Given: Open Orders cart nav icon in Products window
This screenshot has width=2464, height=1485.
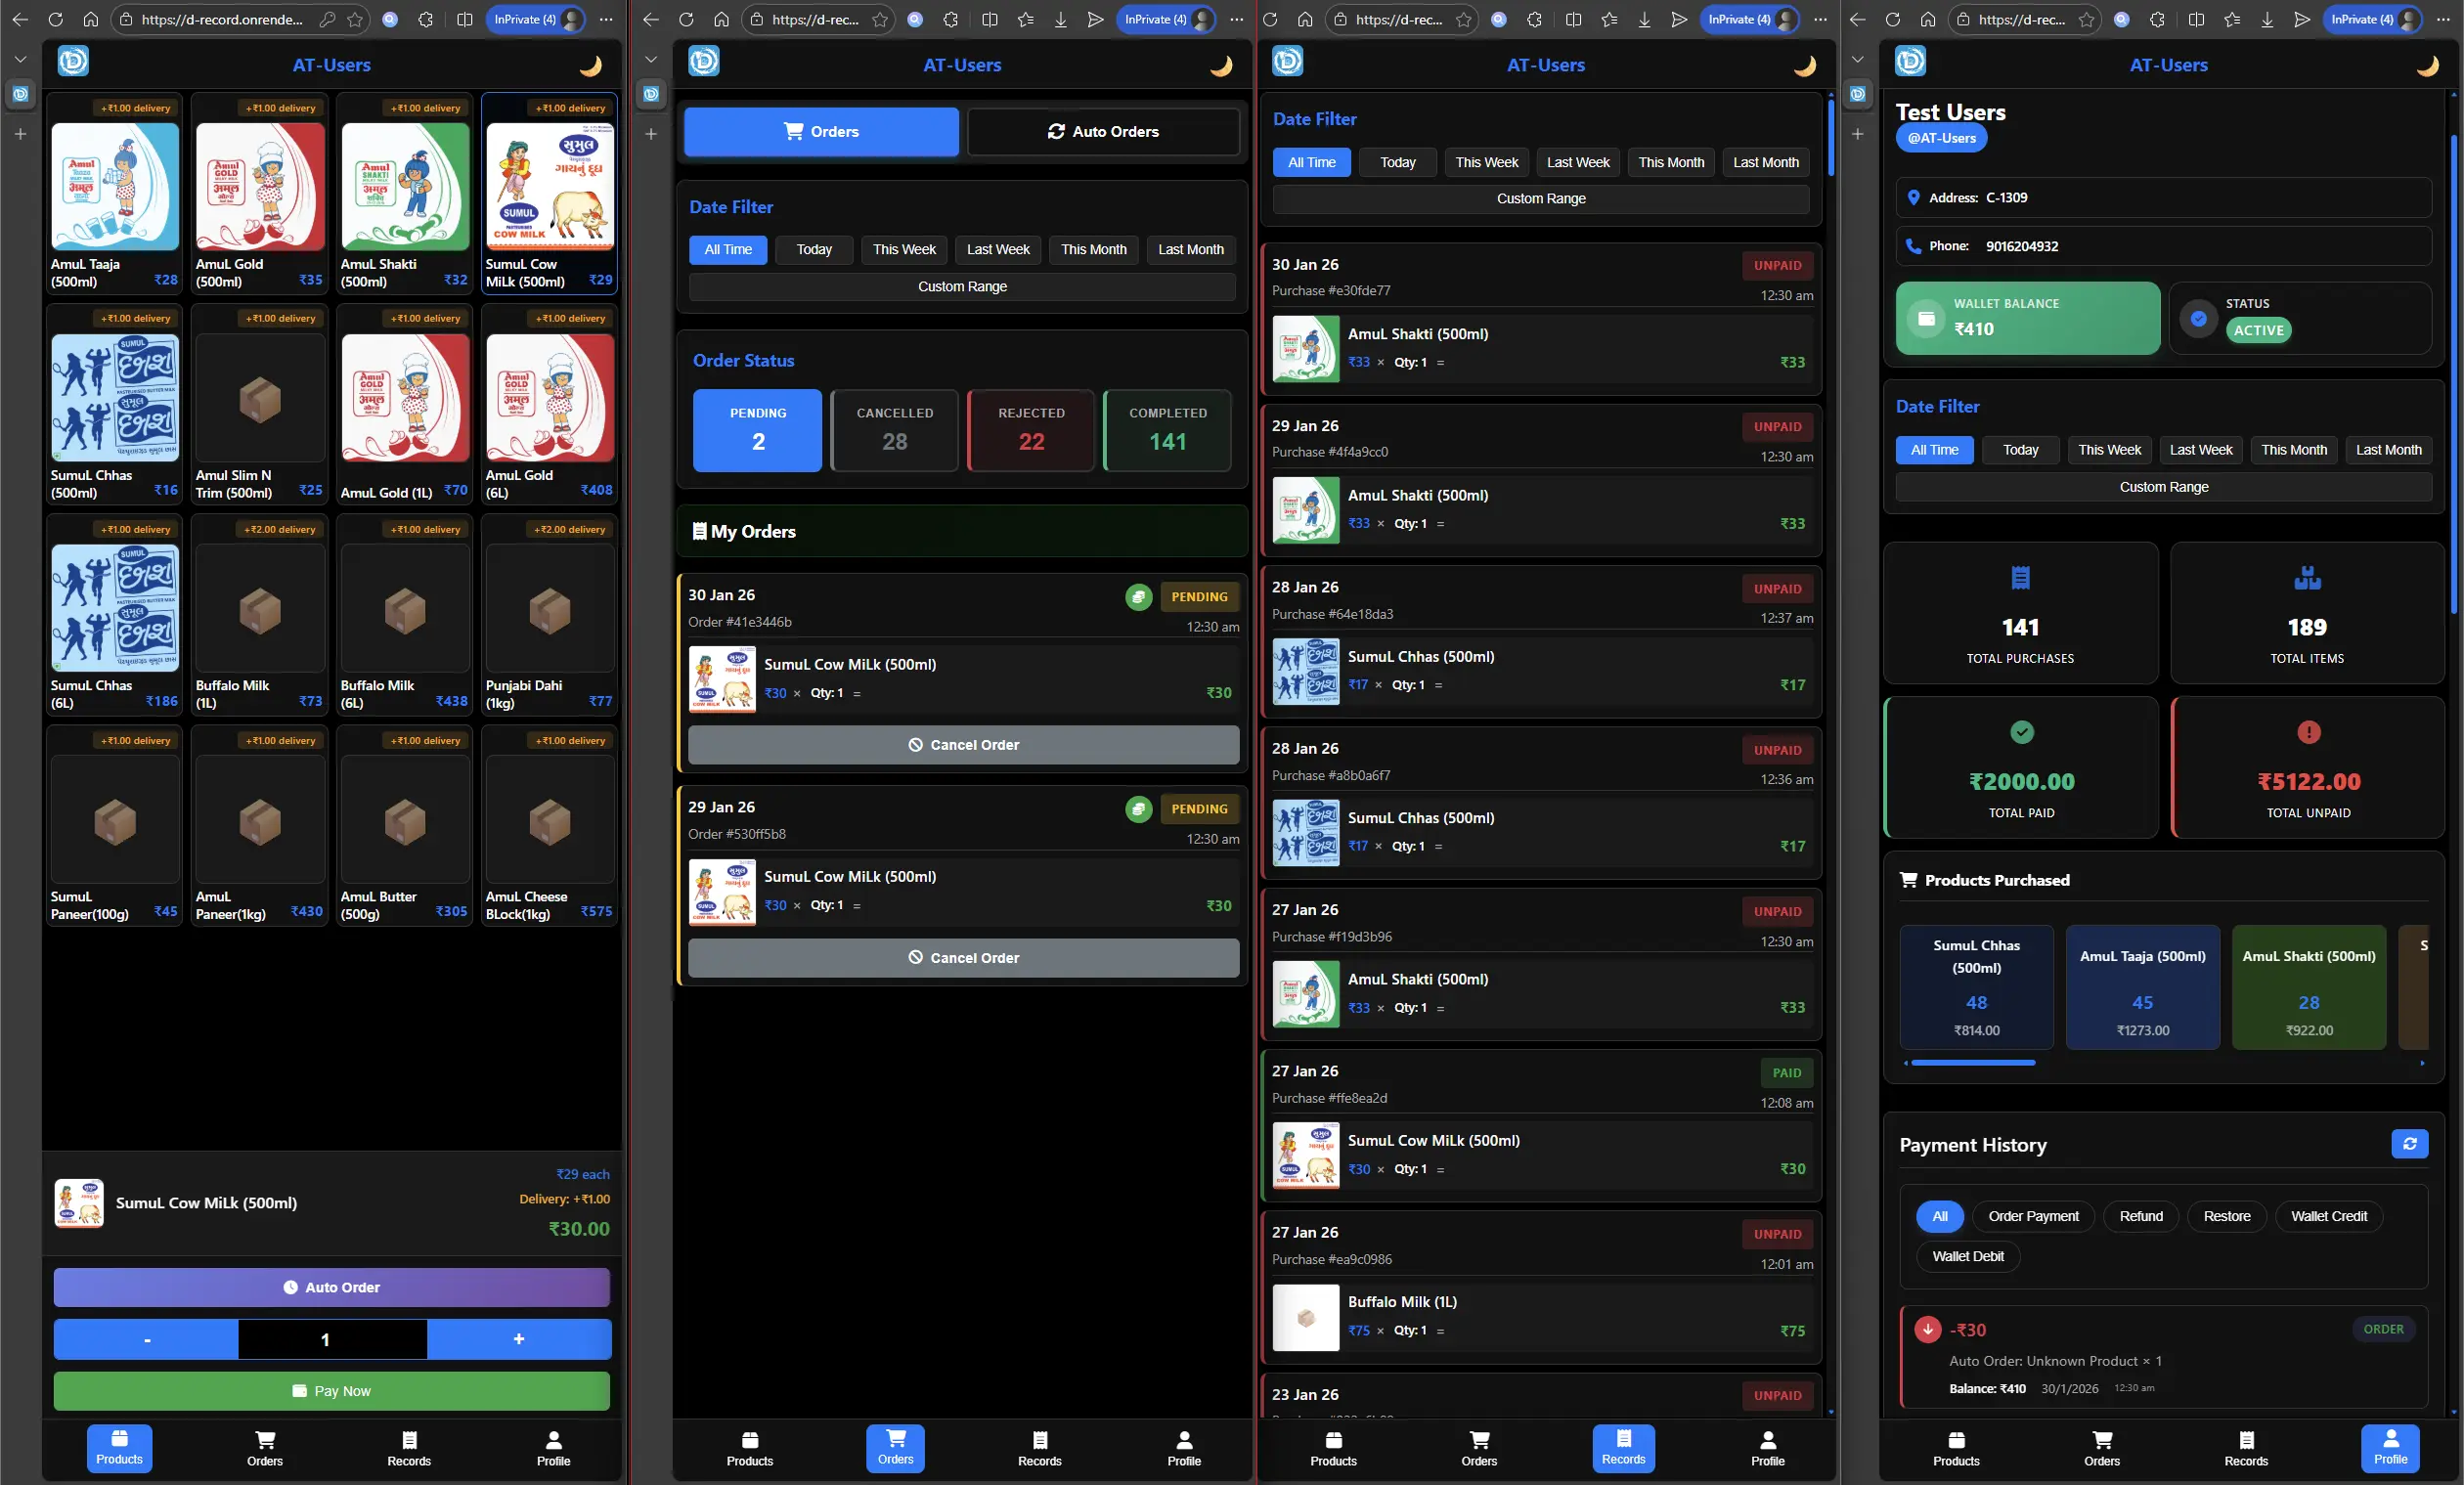Looking at the screenshot, I should [265, 1448].
